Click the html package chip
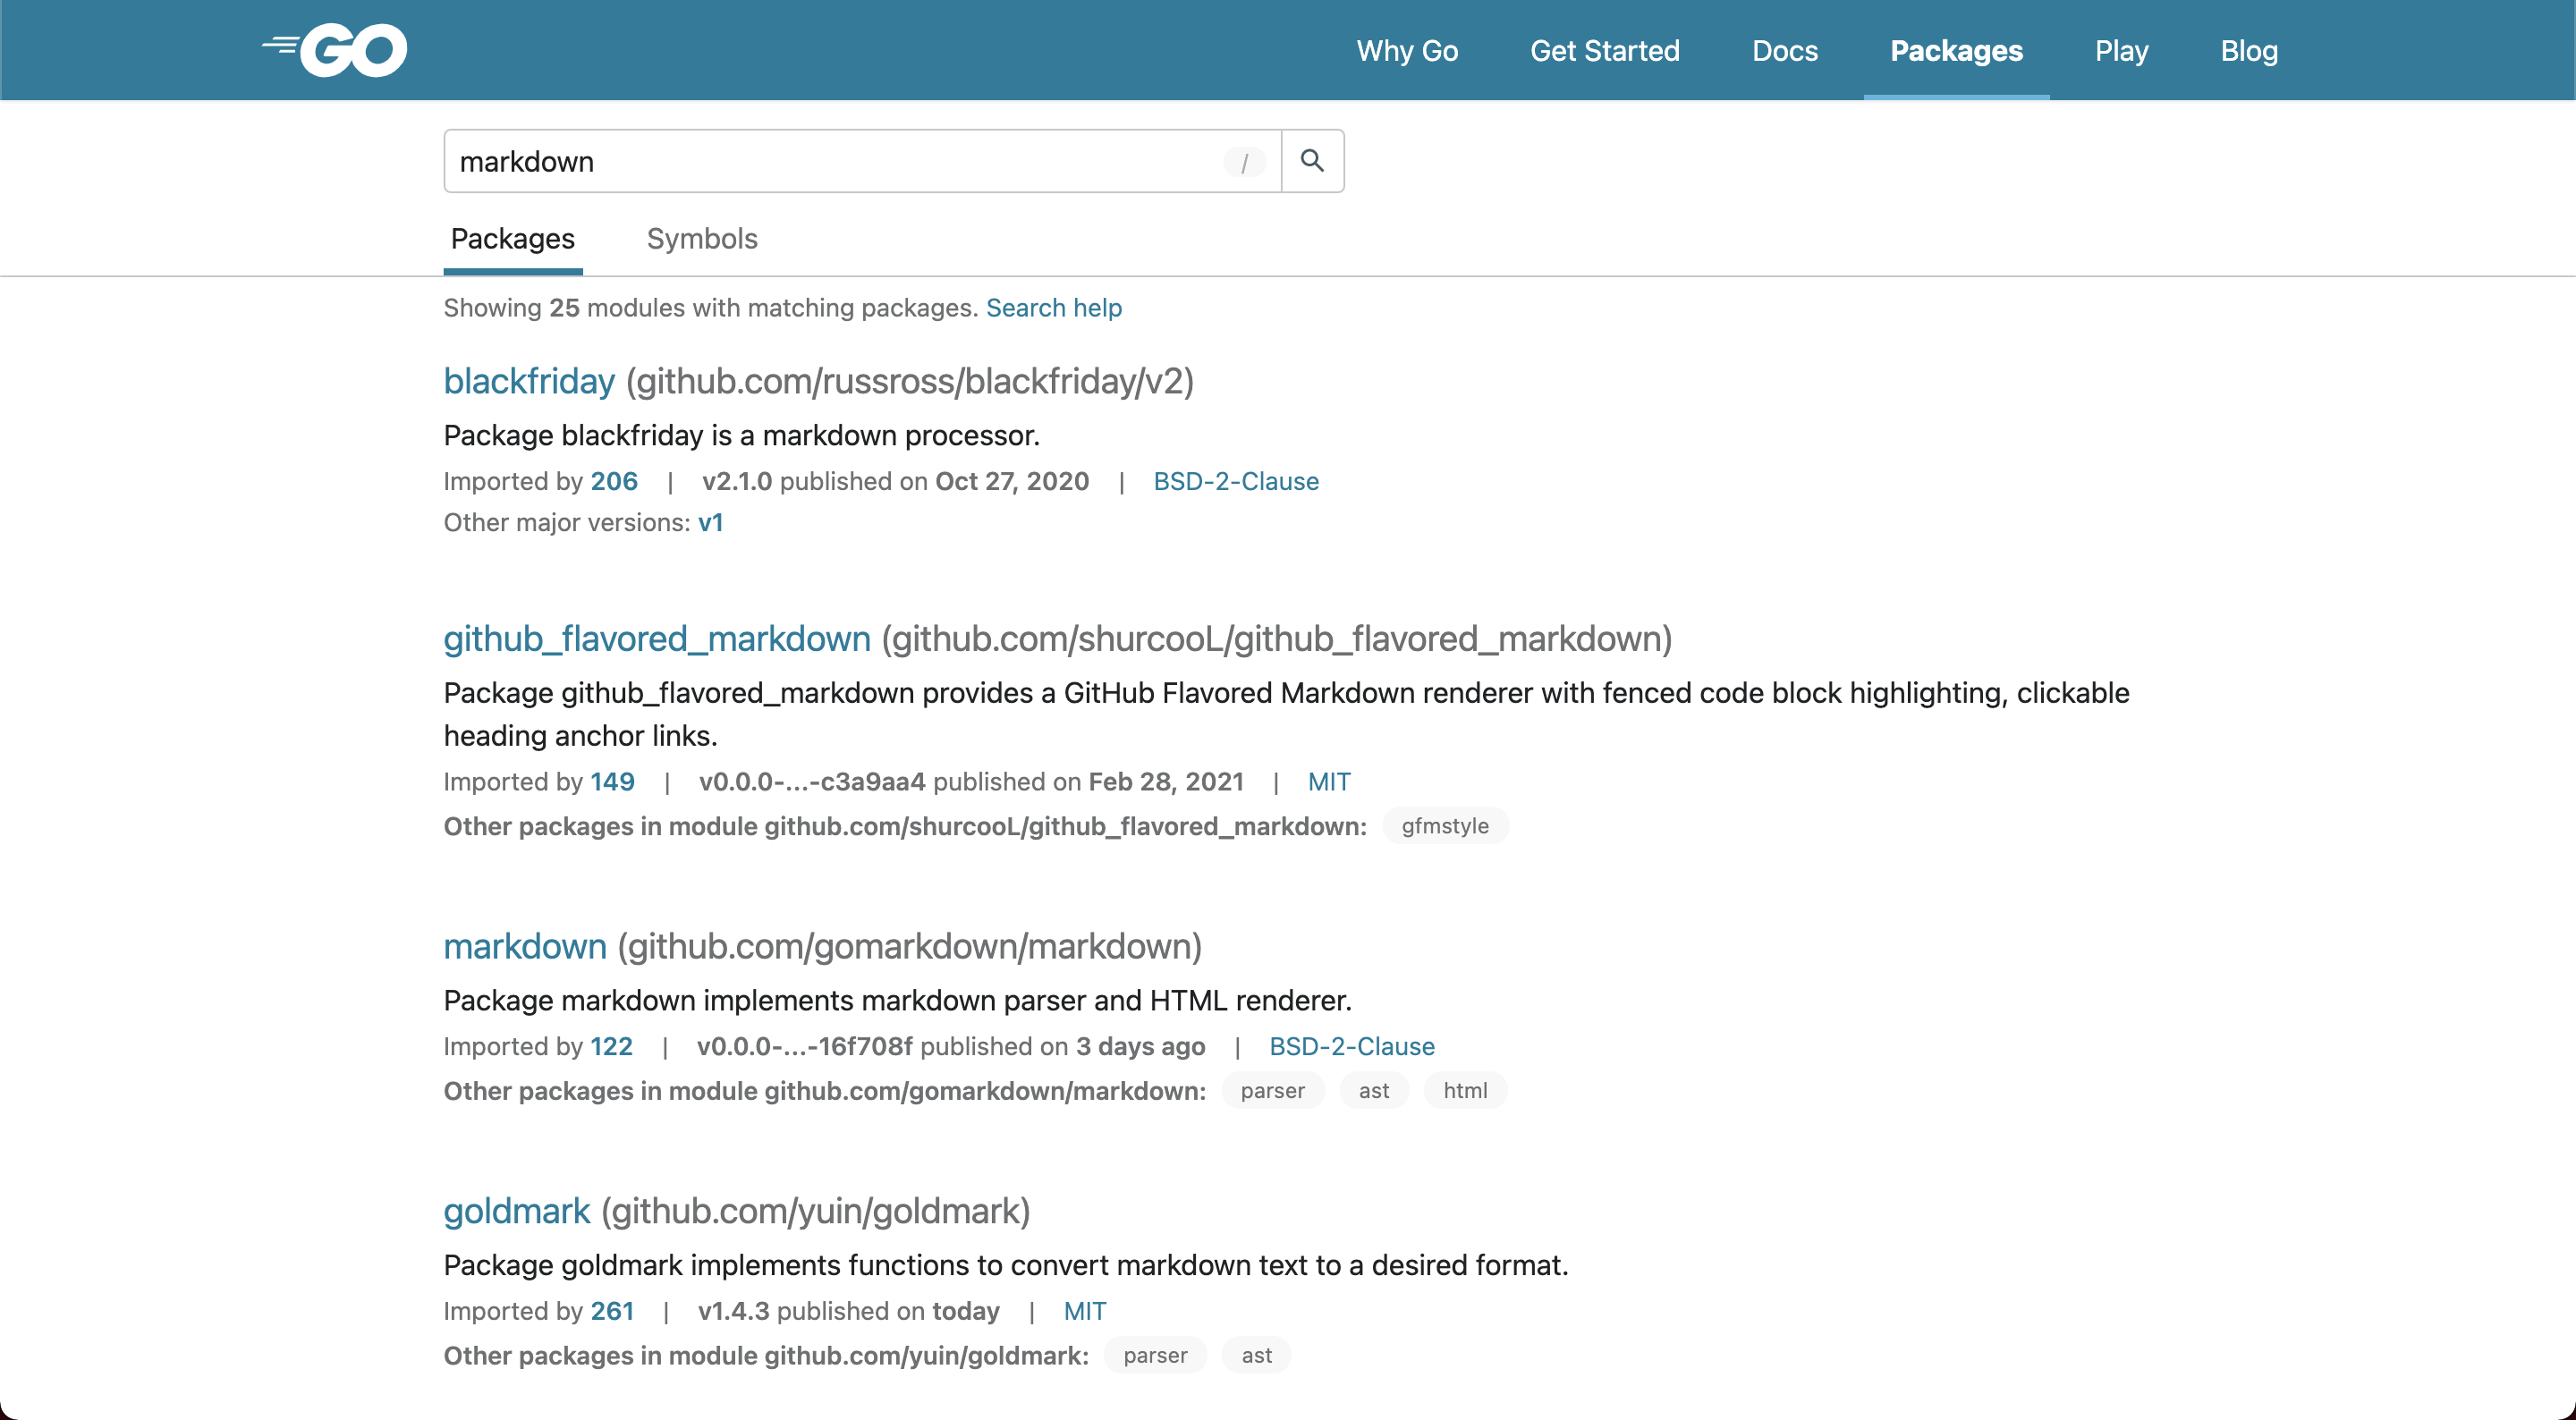Viewport: 2576px width, 1420px height. (x=1464, y=1091)
